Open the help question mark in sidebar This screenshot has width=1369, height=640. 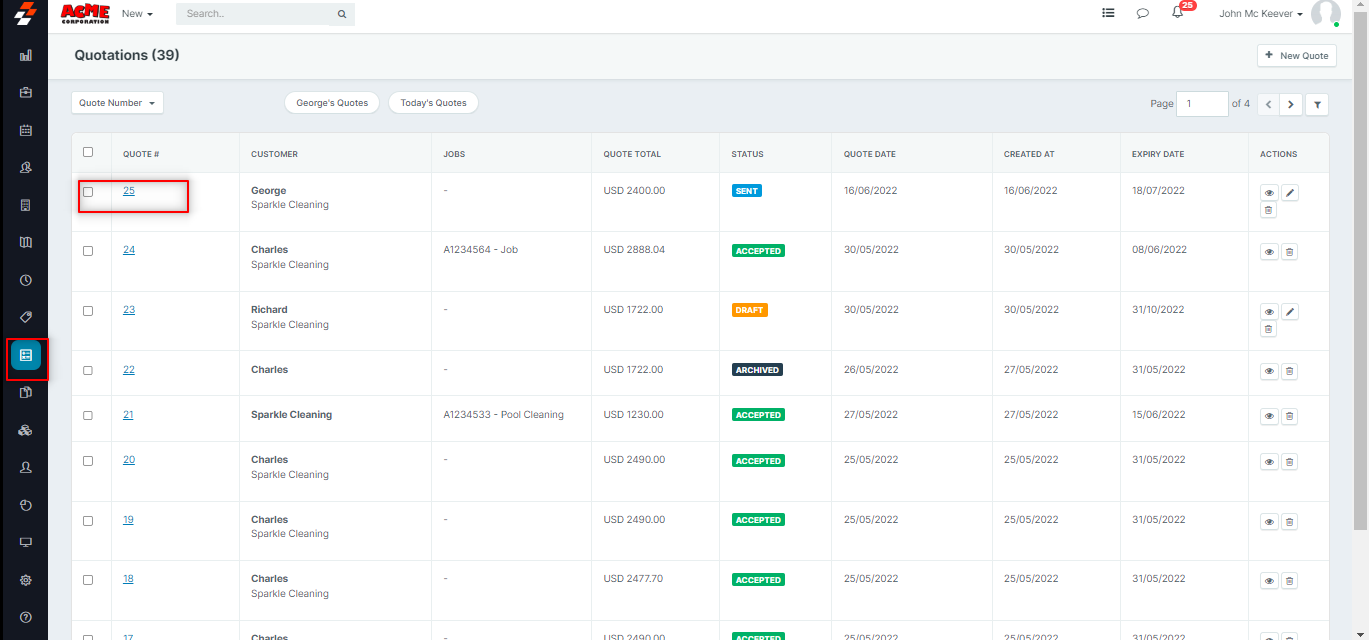(26, 617)
